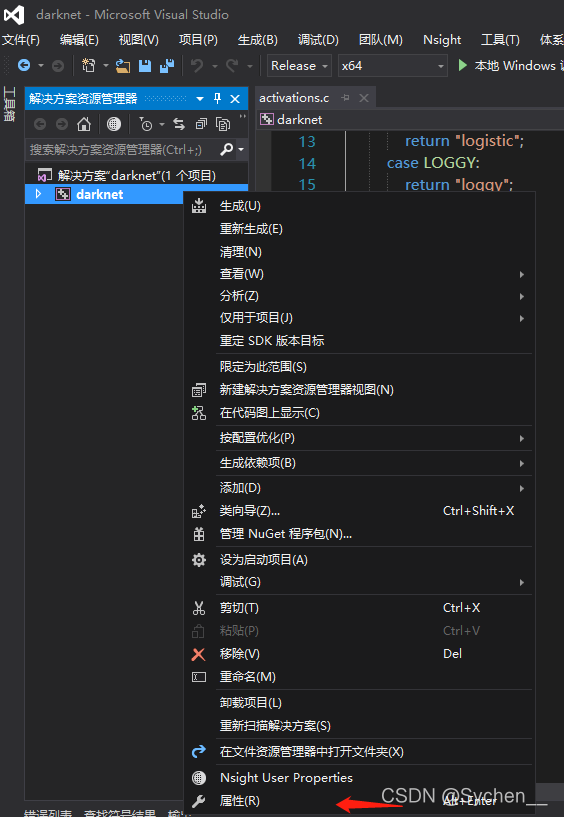Click the Nsight globe icon in Solution Explorer toolbar

(x=114, y=124)
